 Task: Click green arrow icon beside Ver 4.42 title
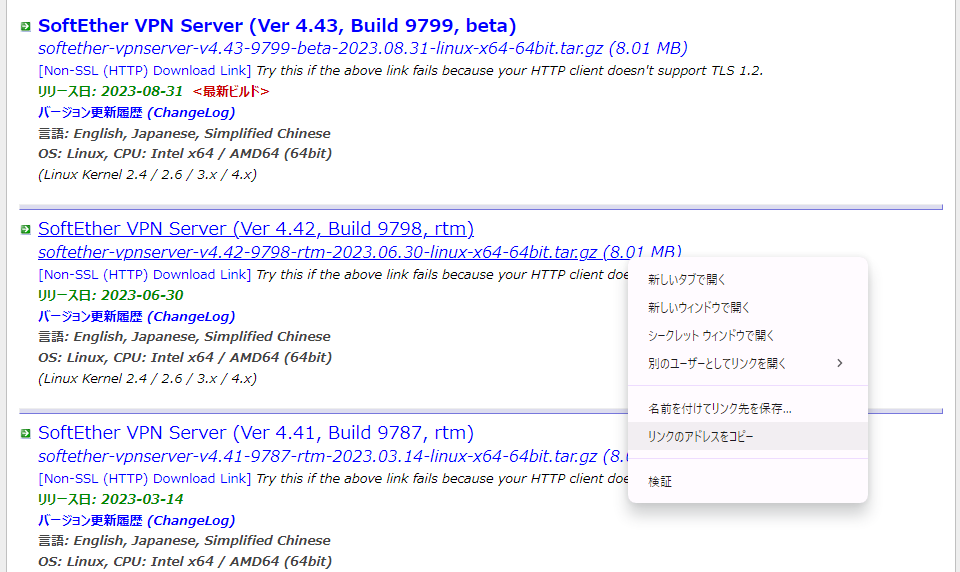click(25, 230)
